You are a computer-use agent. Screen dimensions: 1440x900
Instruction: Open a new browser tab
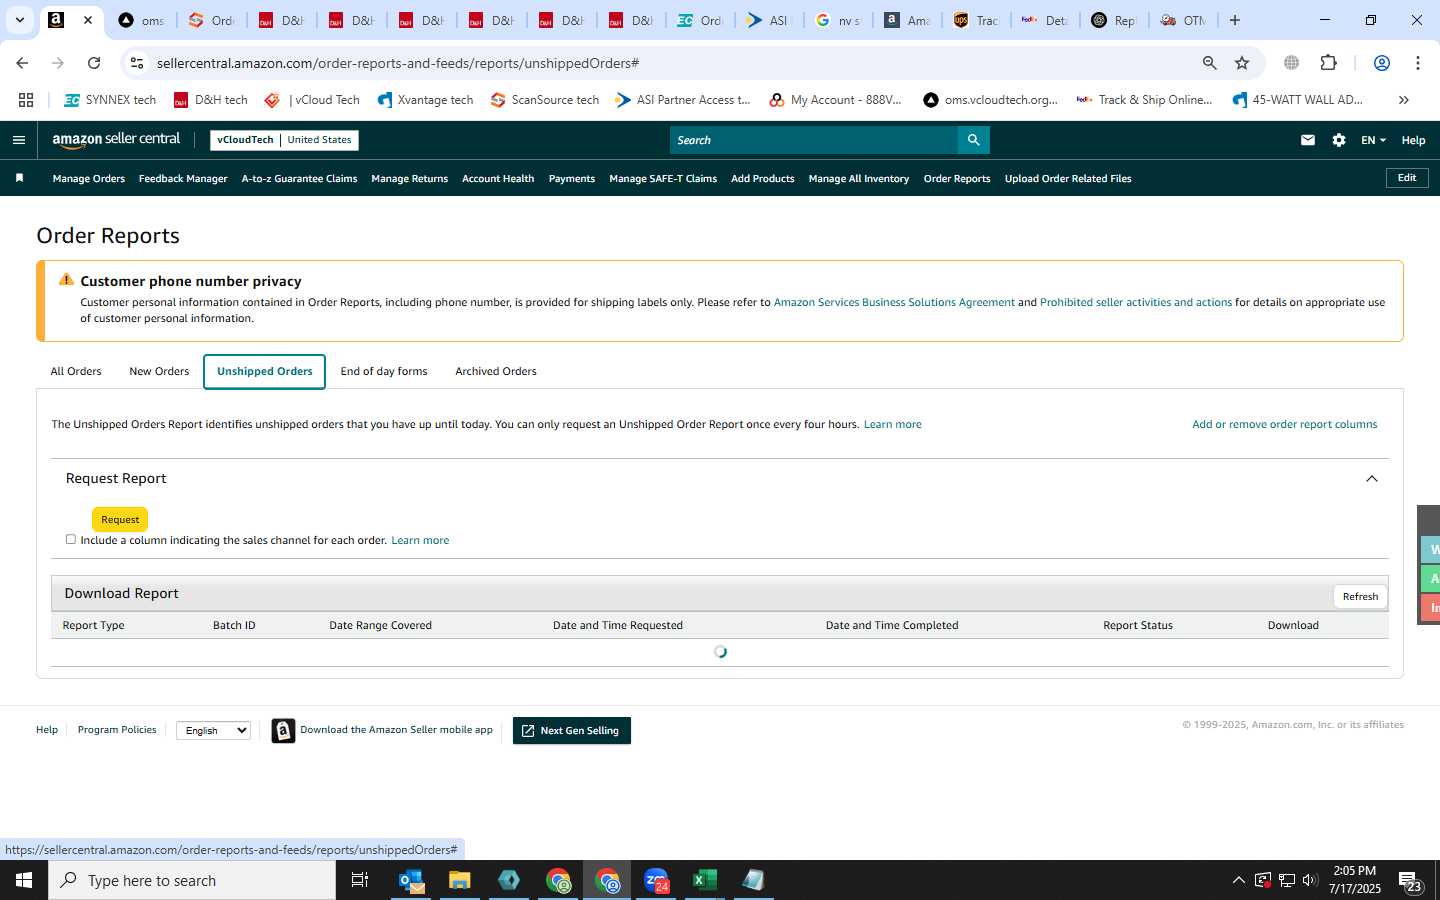[x=1235, y=20]
